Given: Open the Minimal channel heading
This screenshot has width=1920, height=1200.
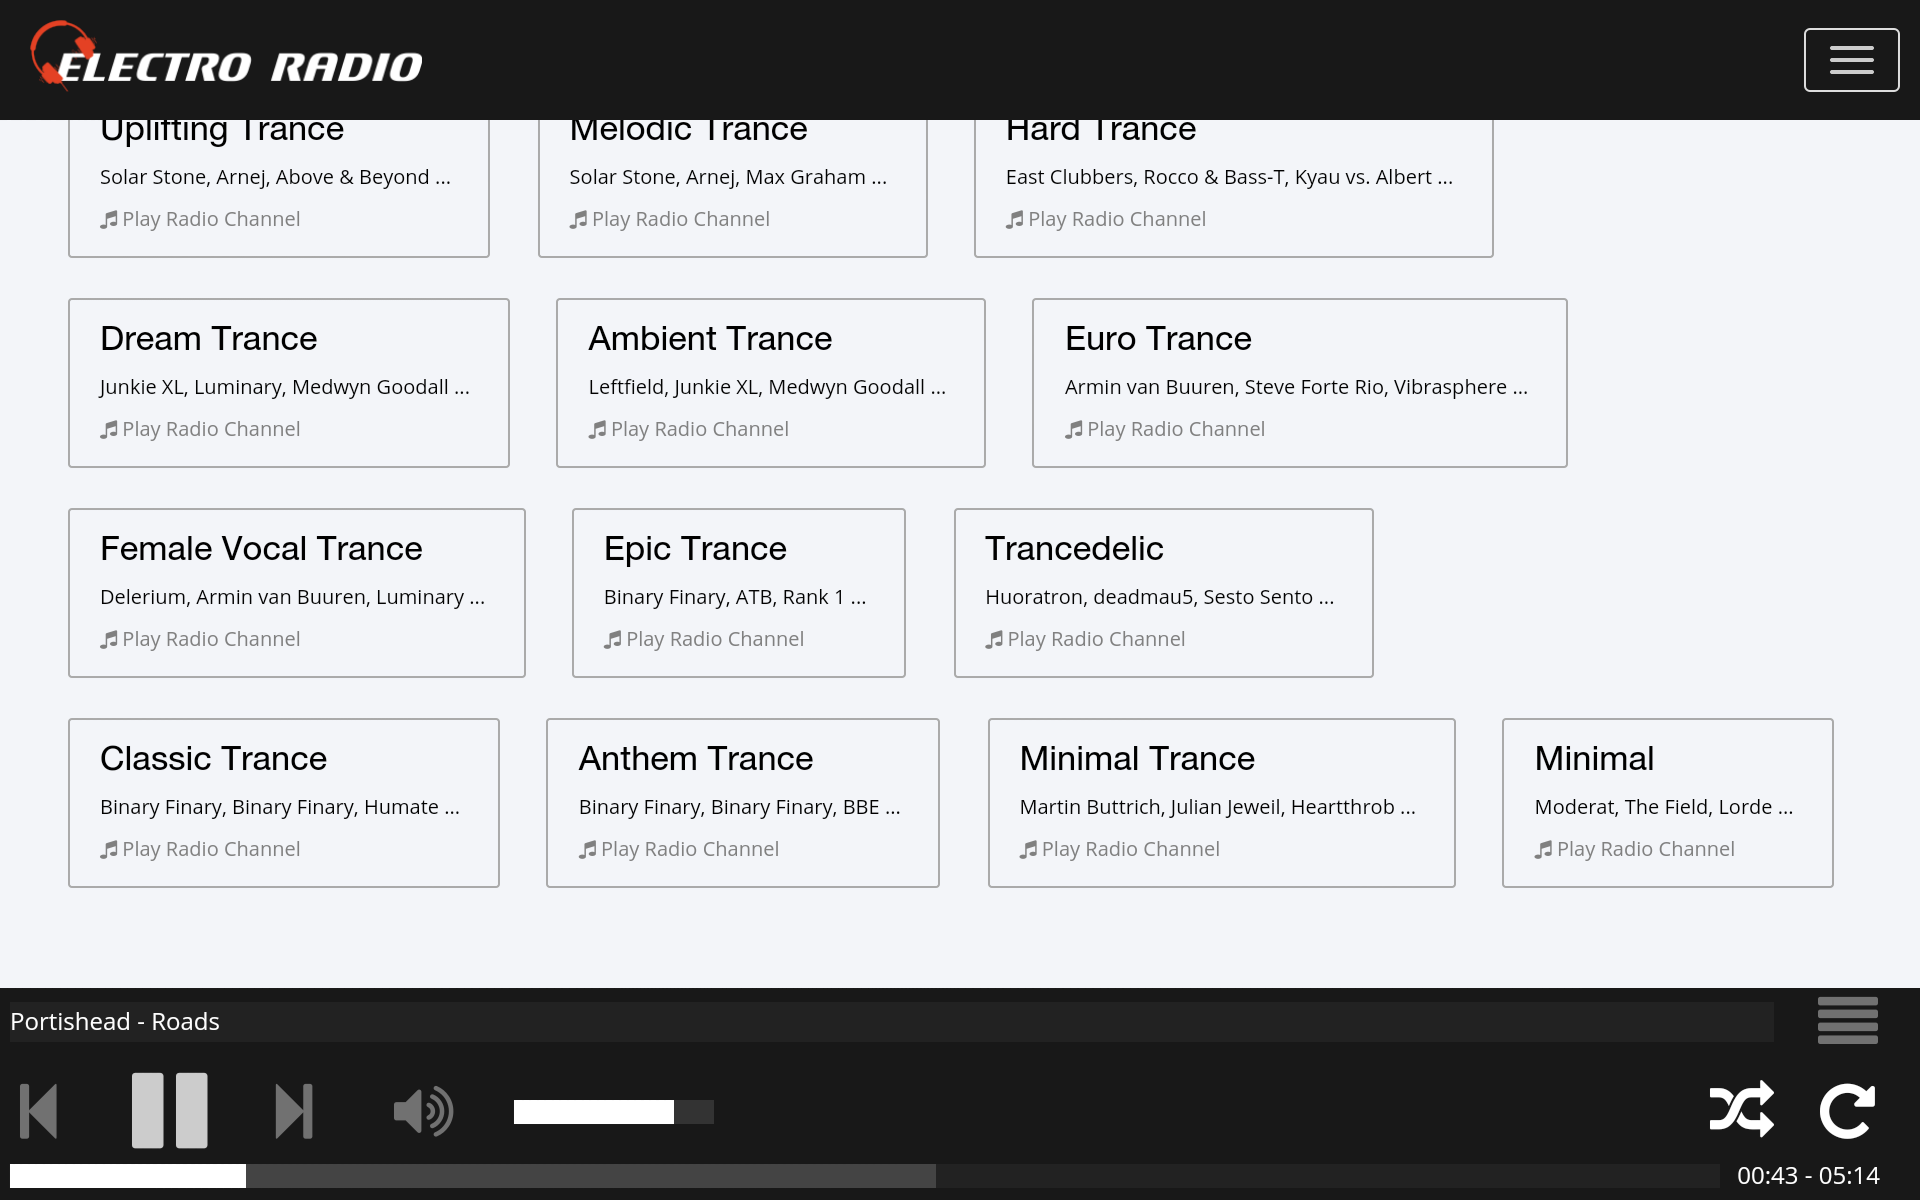Looking at the screenshot, I should 1594,759.
